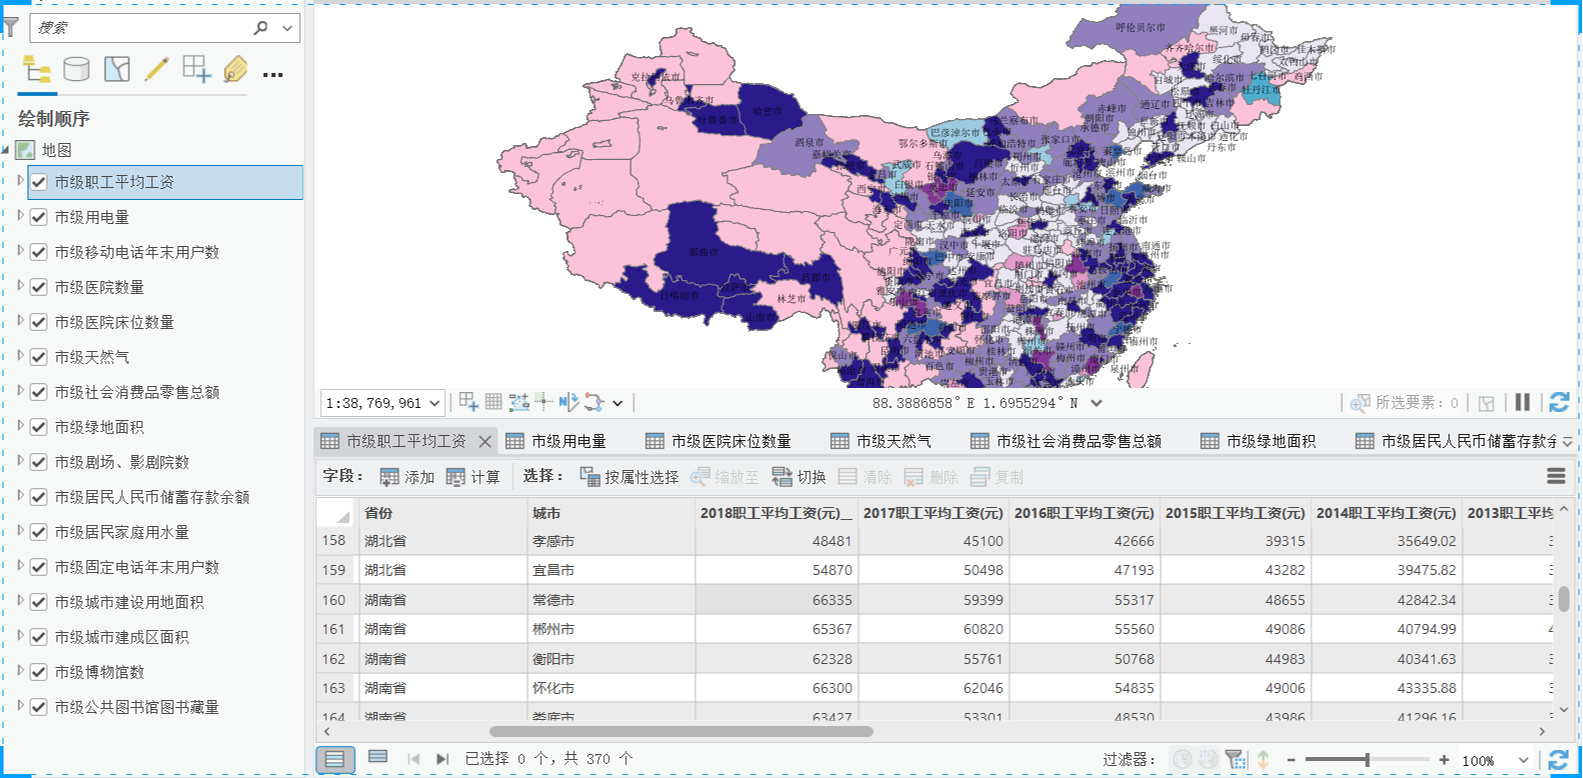This screenshot has width=1583, height=778.
Task: Open coordinate display format dropdown
Action: [x=1097, y=403]
